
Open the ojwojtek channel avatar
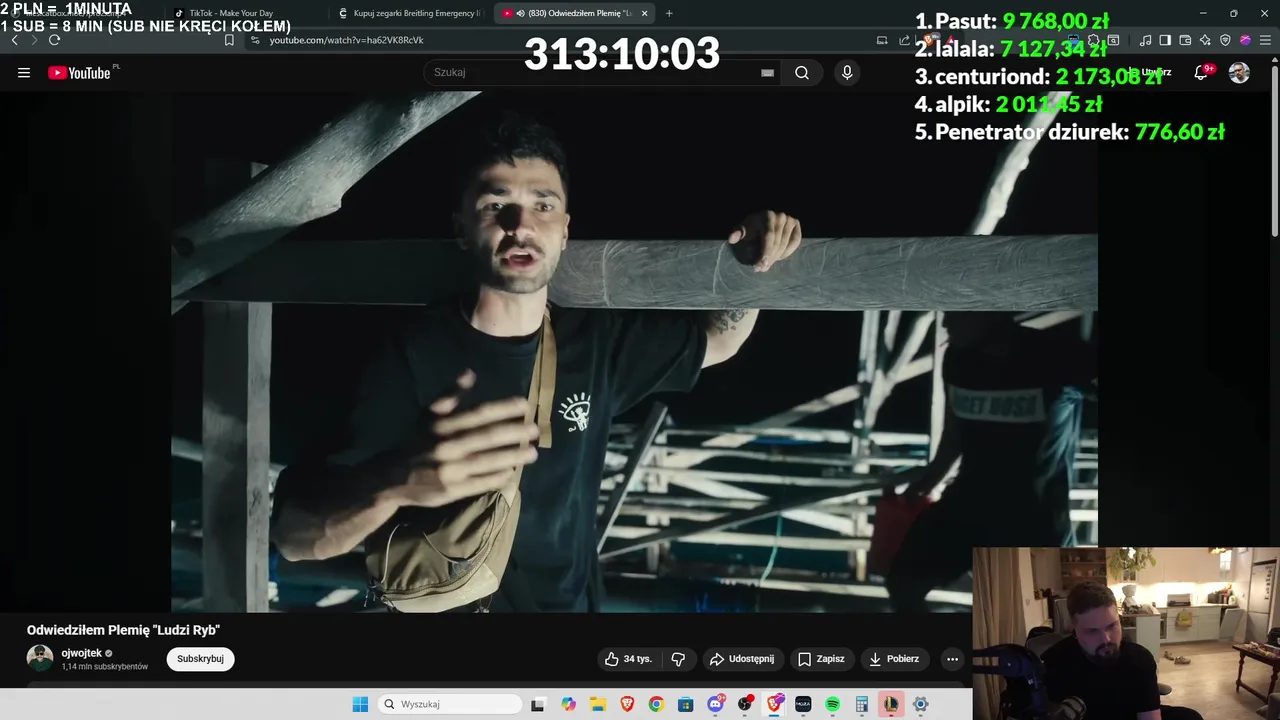point(40,658)
